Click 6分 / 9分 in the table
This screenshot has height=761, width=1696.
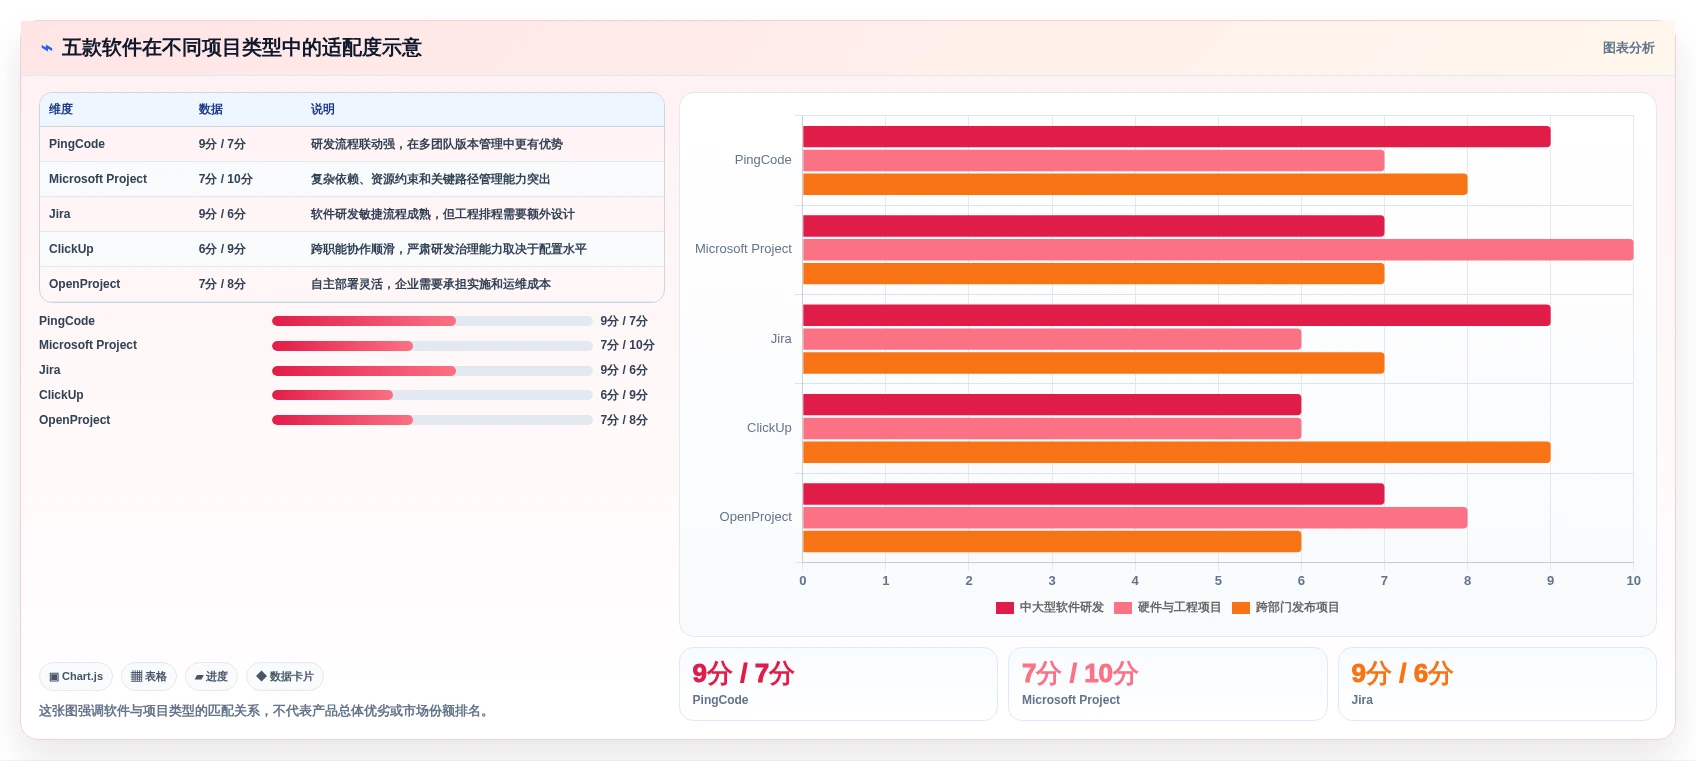[222, 249]
